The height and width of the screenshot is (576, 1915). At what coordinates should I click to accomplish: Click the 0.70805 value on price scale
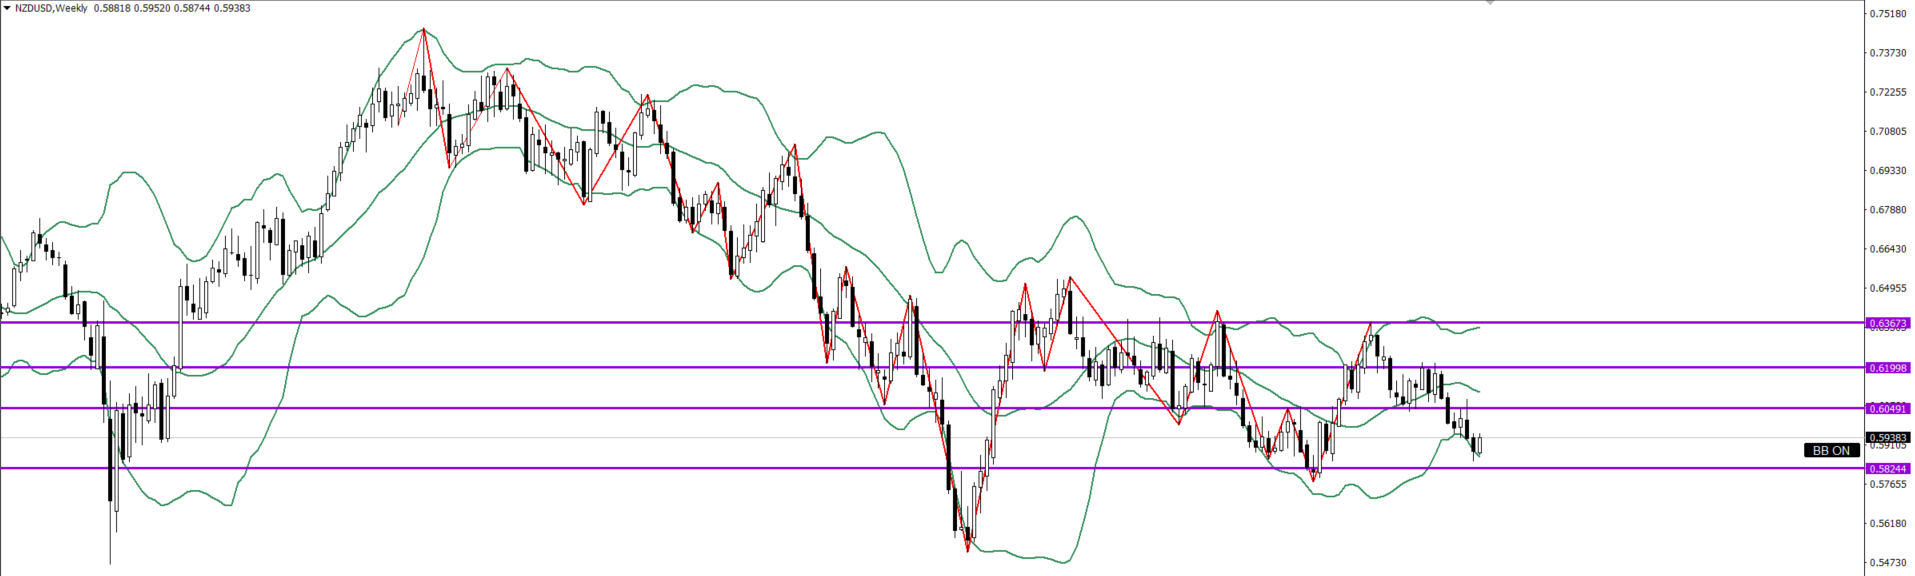coord(1887,131)
